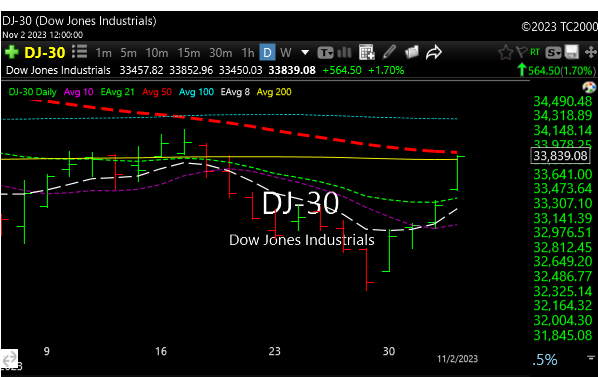The image size is (598, 377).
Task: Click the save floppy disk icon
Action: 572,52
